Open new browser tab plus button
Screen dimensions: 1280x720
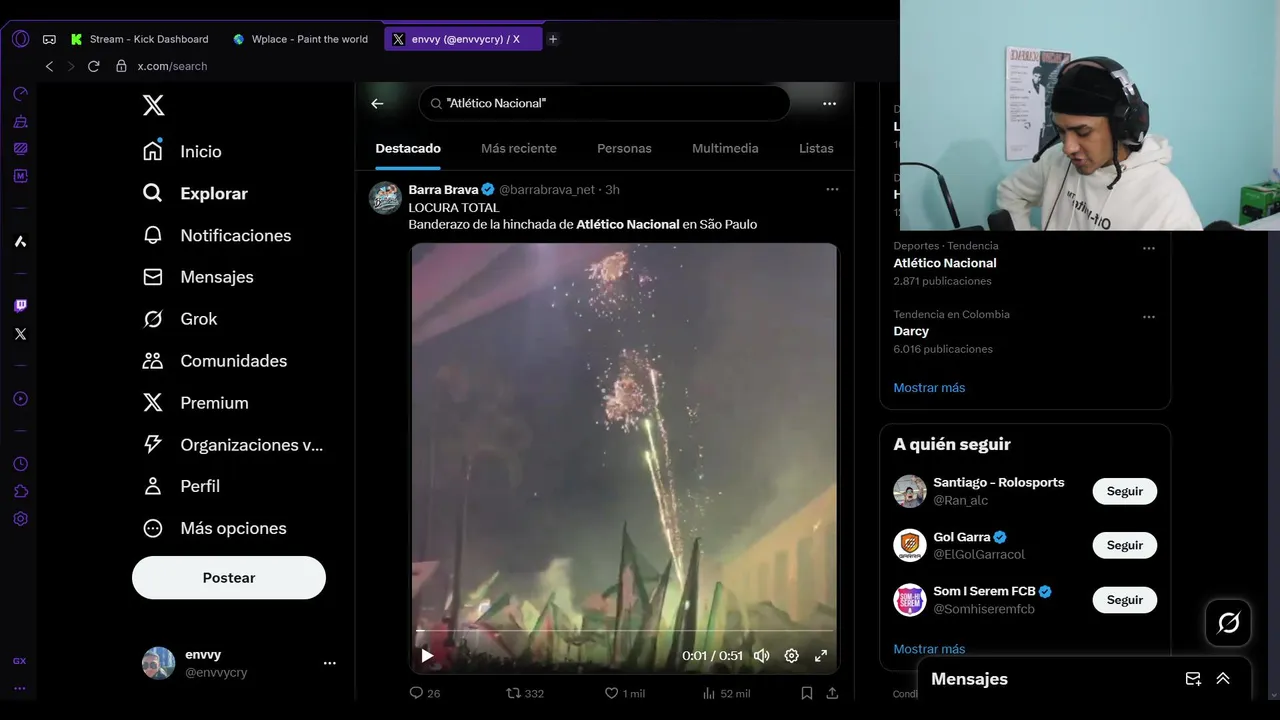coord(553,39)
